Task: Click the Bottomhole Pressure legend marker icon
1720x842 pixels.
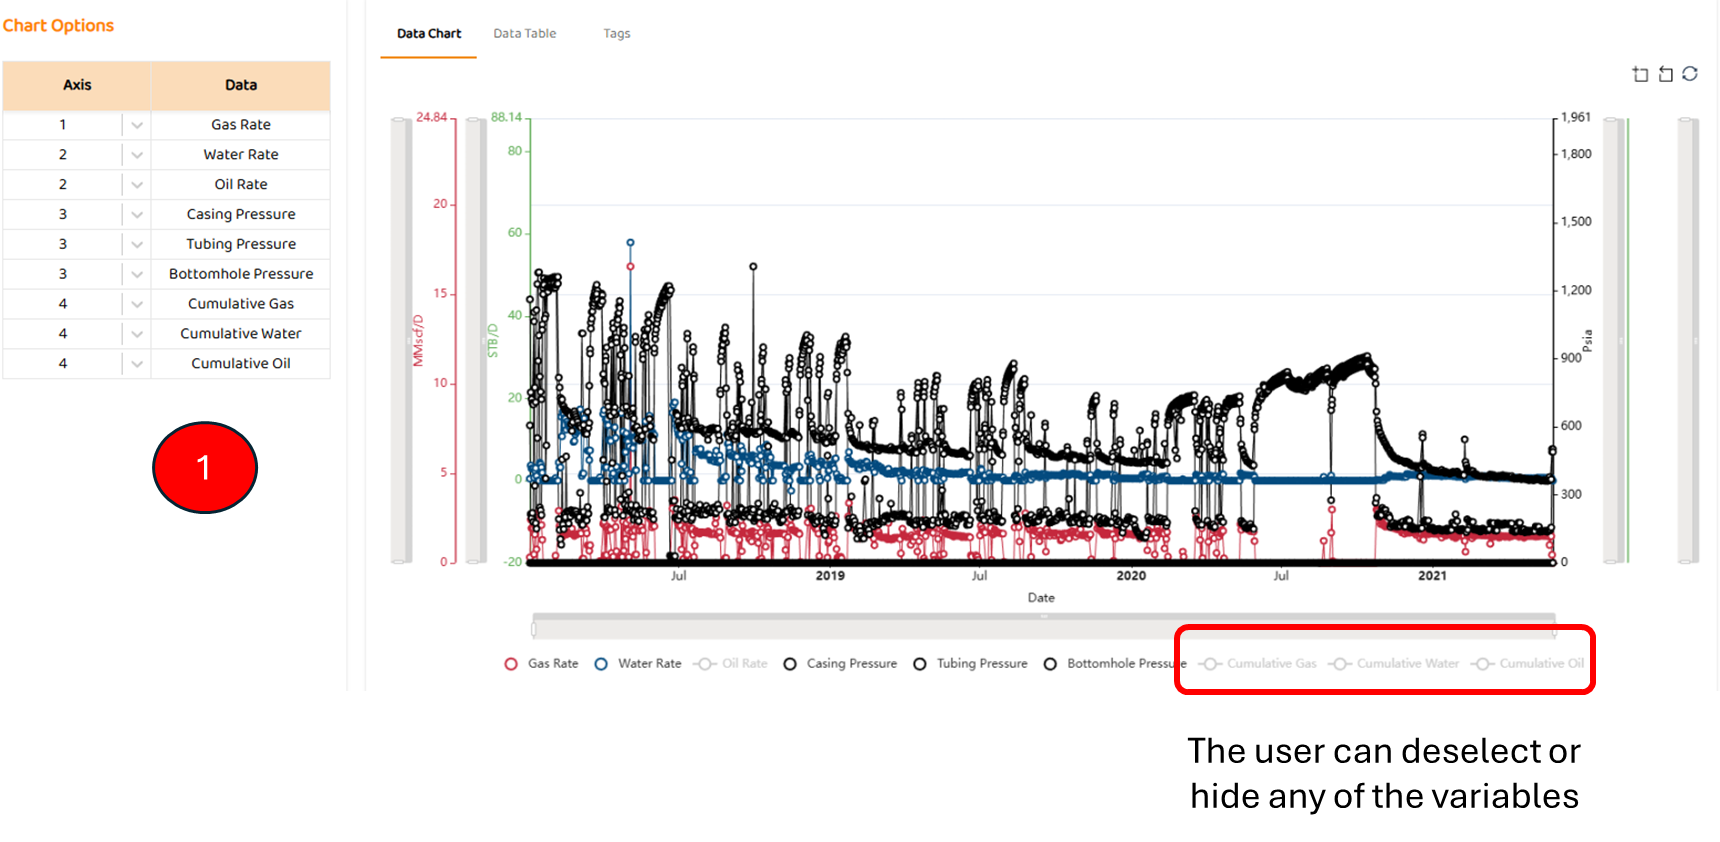Action: (x=1050, y=664)
